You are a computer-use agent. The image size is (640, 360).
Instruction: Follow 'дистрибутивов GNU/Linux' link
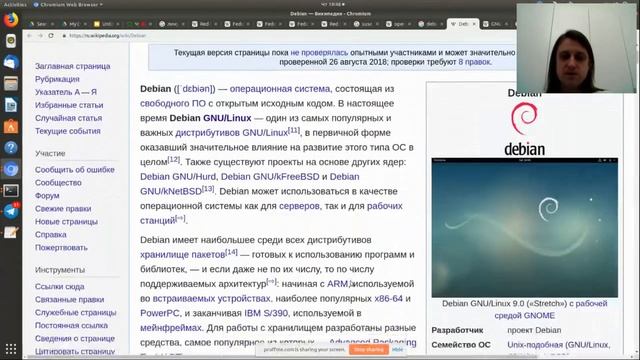(x=231, y=133)
